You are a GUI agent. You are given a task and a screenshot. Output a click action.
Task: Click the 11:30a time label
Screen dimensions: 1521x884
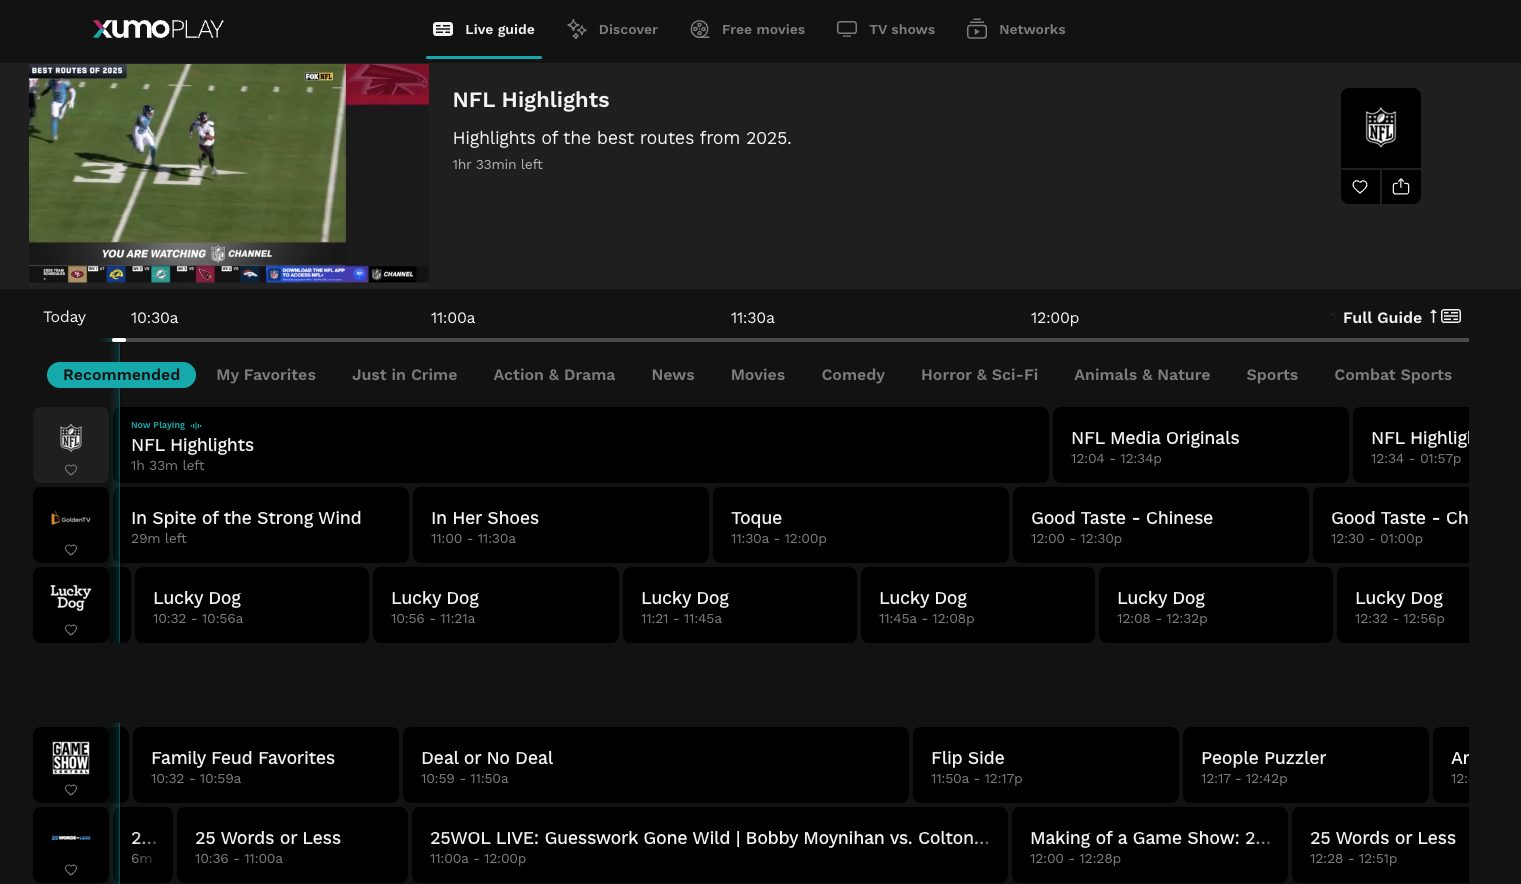pyautogui.click(x=753, y=318)
